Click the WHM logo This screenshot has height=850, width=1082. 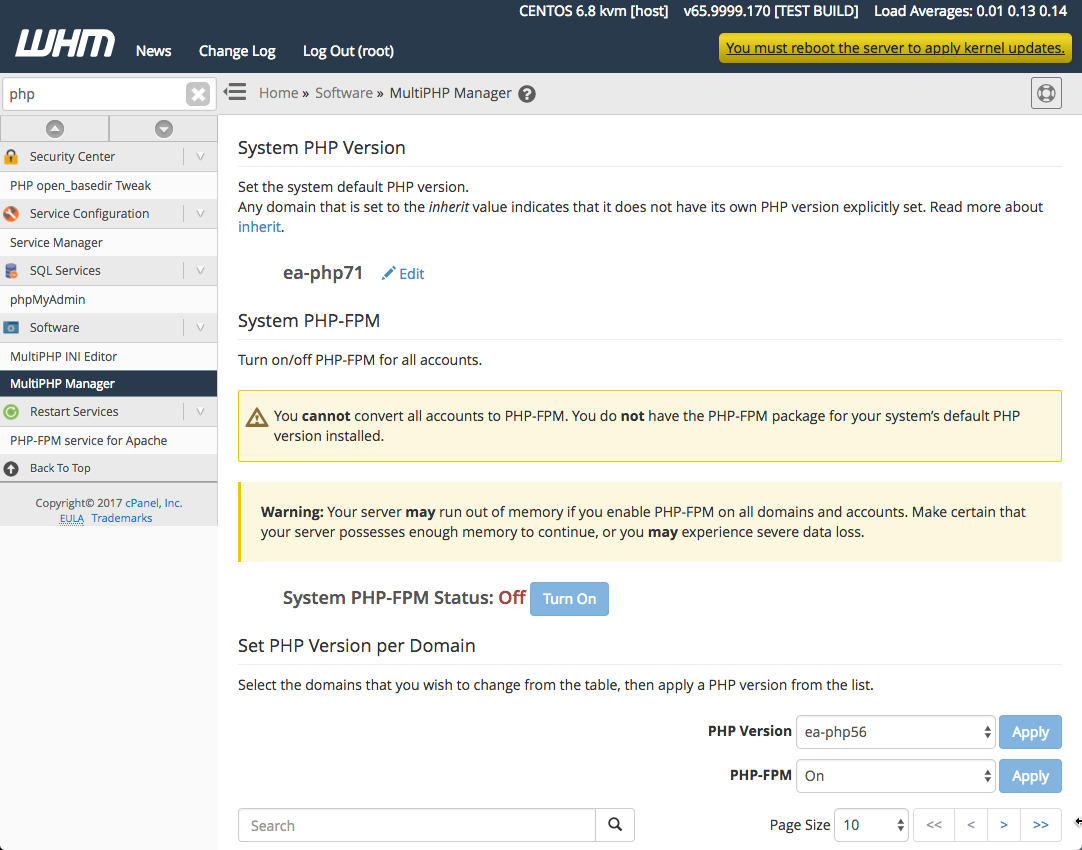tap(65, 44)
